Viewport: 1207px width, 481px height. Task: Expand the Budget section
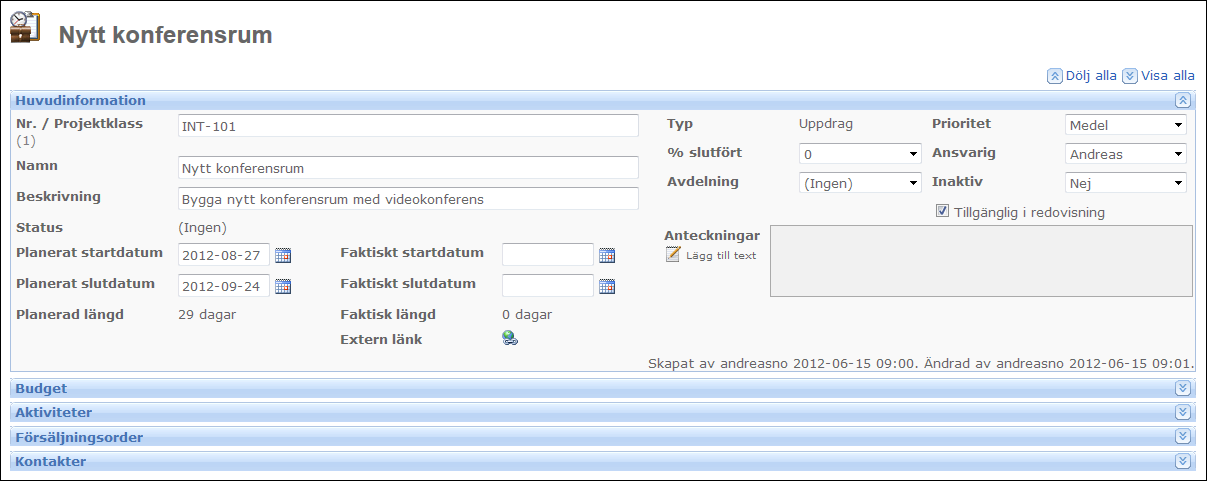[1183, 388]
